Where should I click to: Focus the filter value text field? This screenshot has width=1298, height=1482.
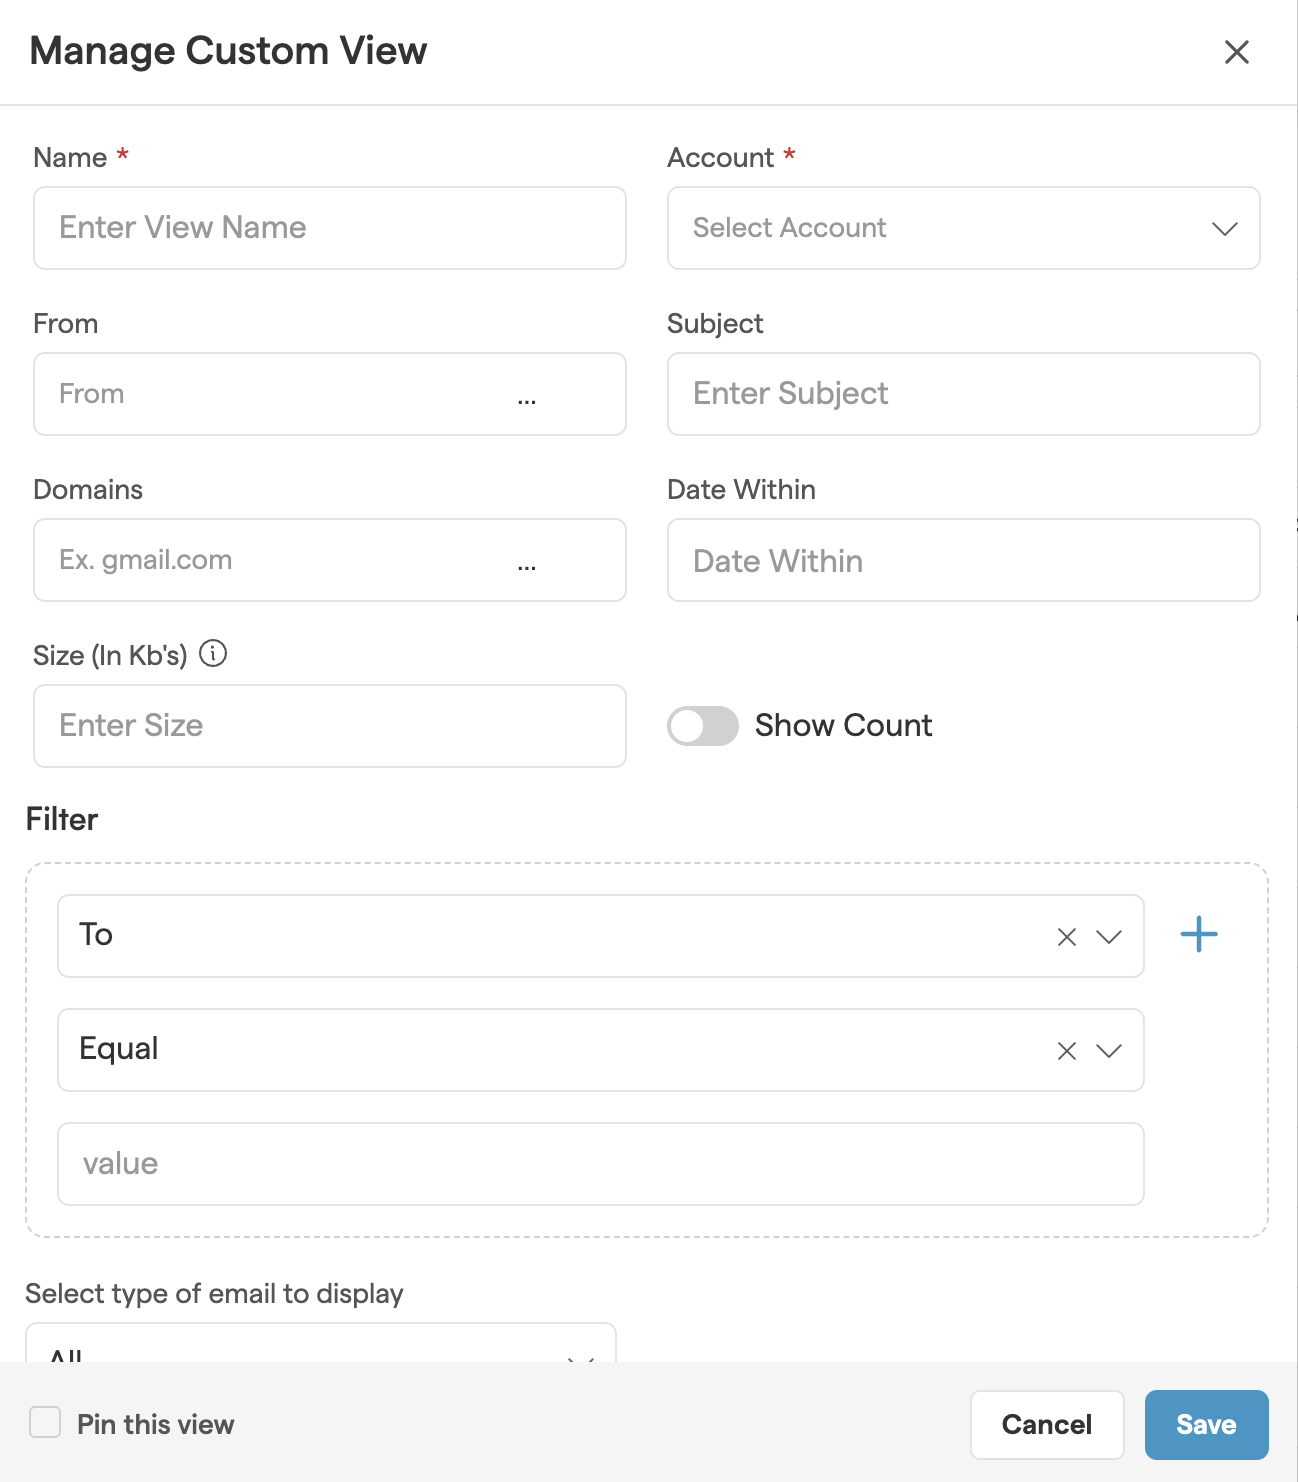tap(600, 1164)
